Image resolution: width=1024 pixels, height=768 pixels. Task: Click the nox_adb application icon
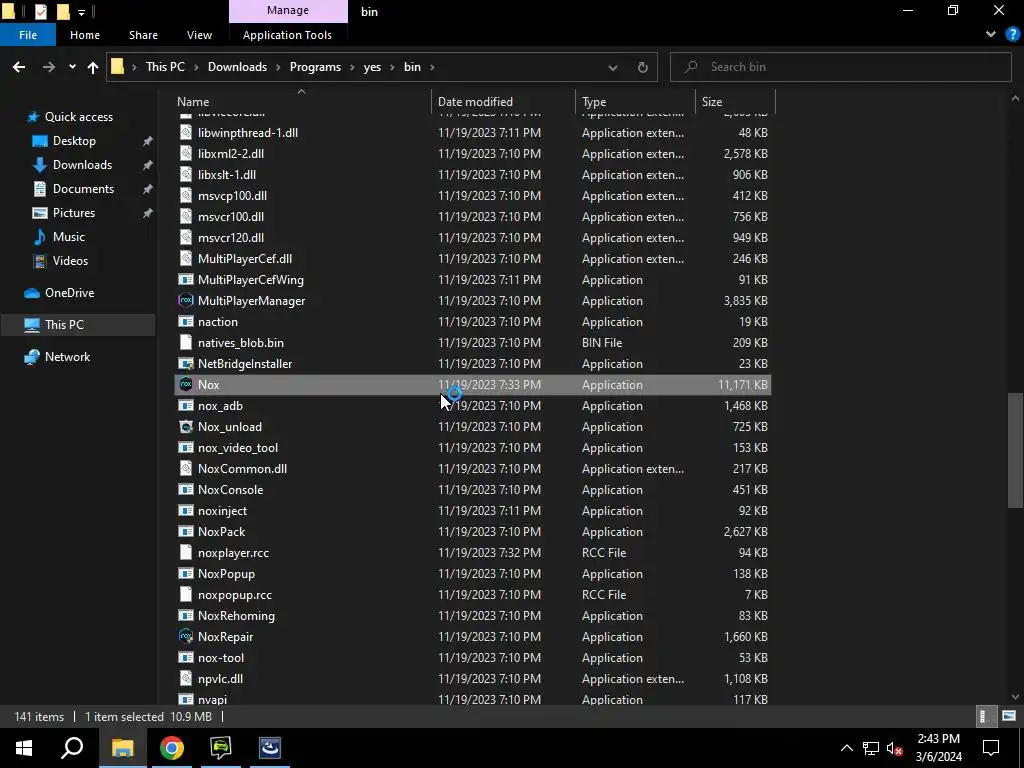[186, 406]
